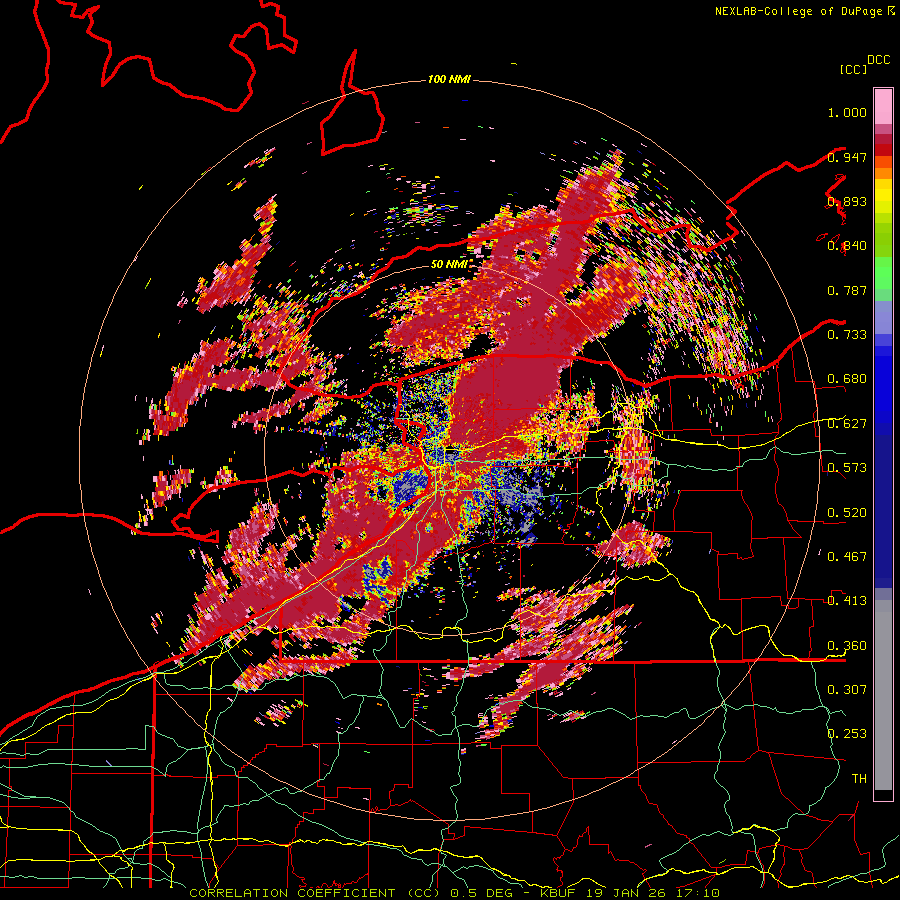
Task: Click the CORRELATION COEFFICIENT (CC) product title
Action: (315, 893)
